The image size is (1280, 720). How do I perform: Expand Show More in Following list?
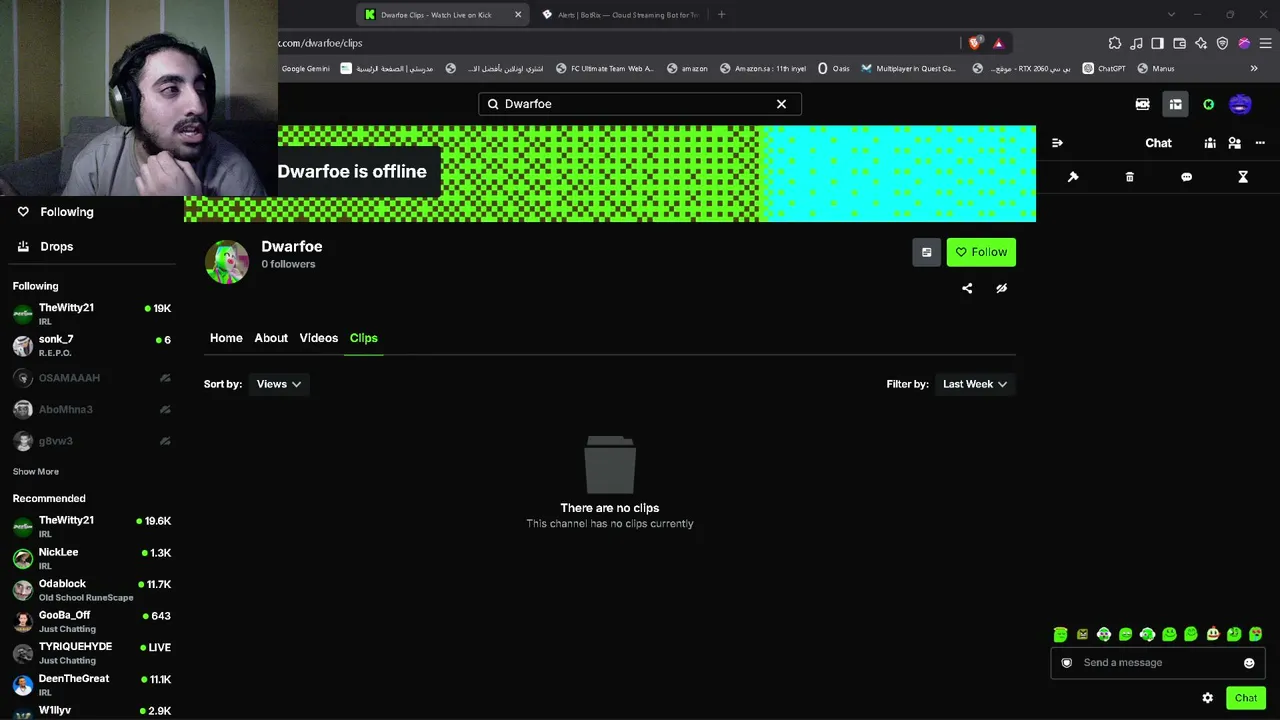[36, 472]
